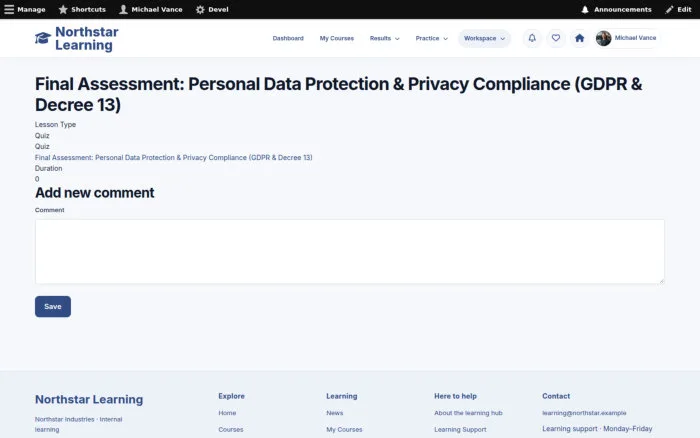Open footer Home link
The width and height of the screenshot is (700, 438).
click(x=227, y=413)
